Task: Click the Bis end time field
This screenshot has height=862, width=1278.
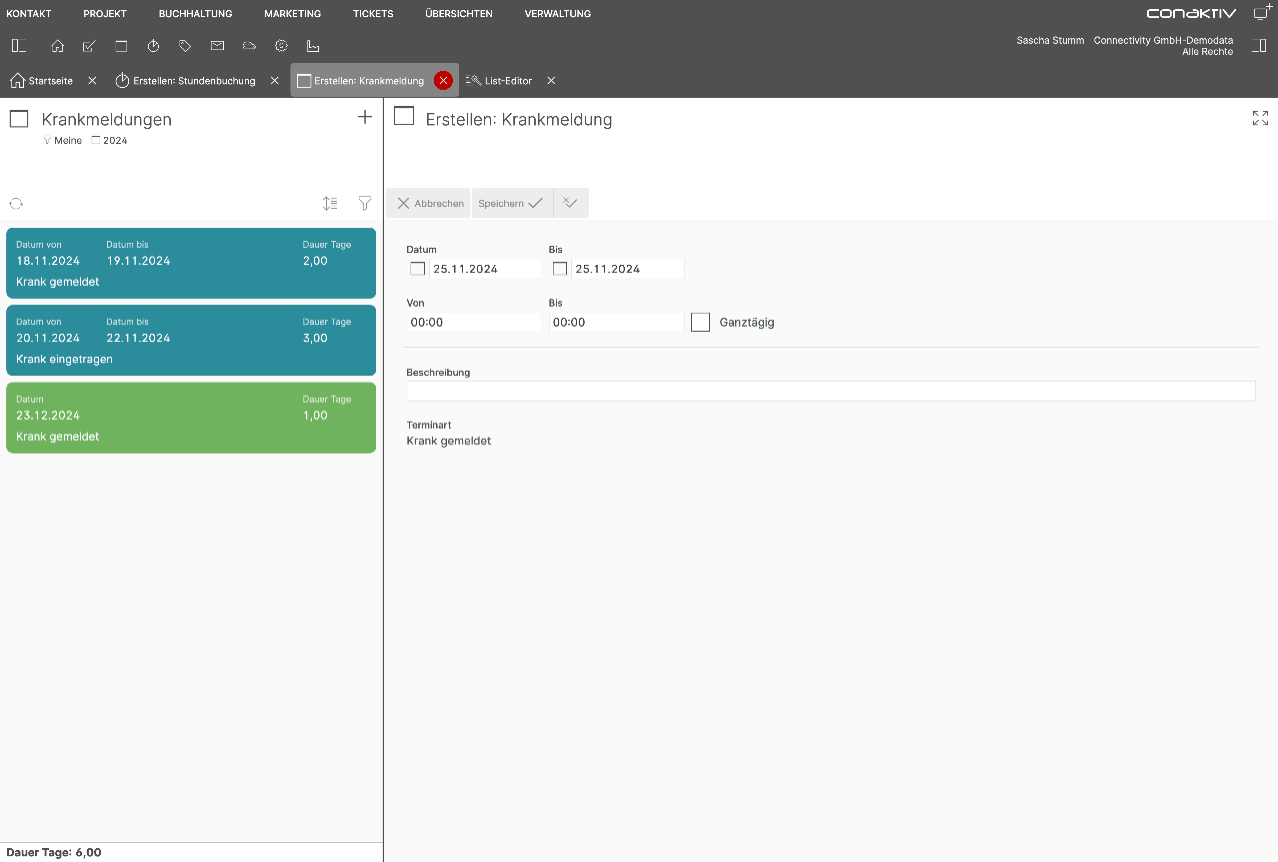Action: [616, 322]
